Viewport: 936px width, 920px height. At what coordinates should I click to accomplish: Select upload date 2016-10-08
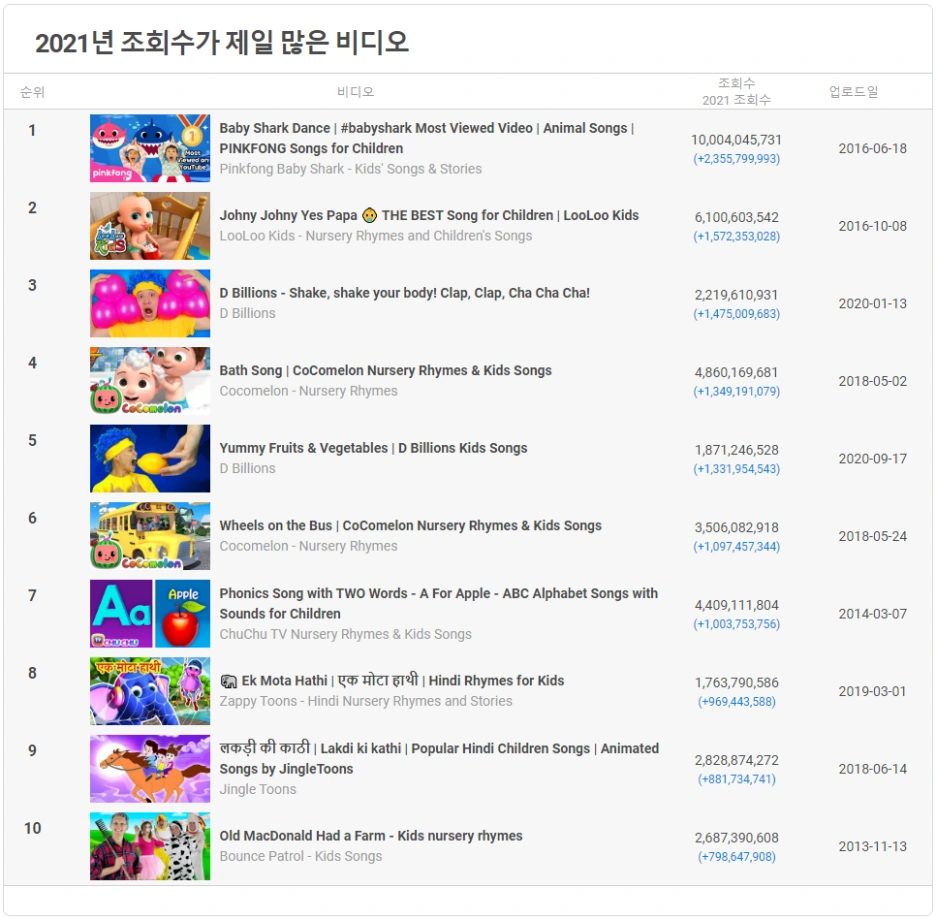click(872, 226)
